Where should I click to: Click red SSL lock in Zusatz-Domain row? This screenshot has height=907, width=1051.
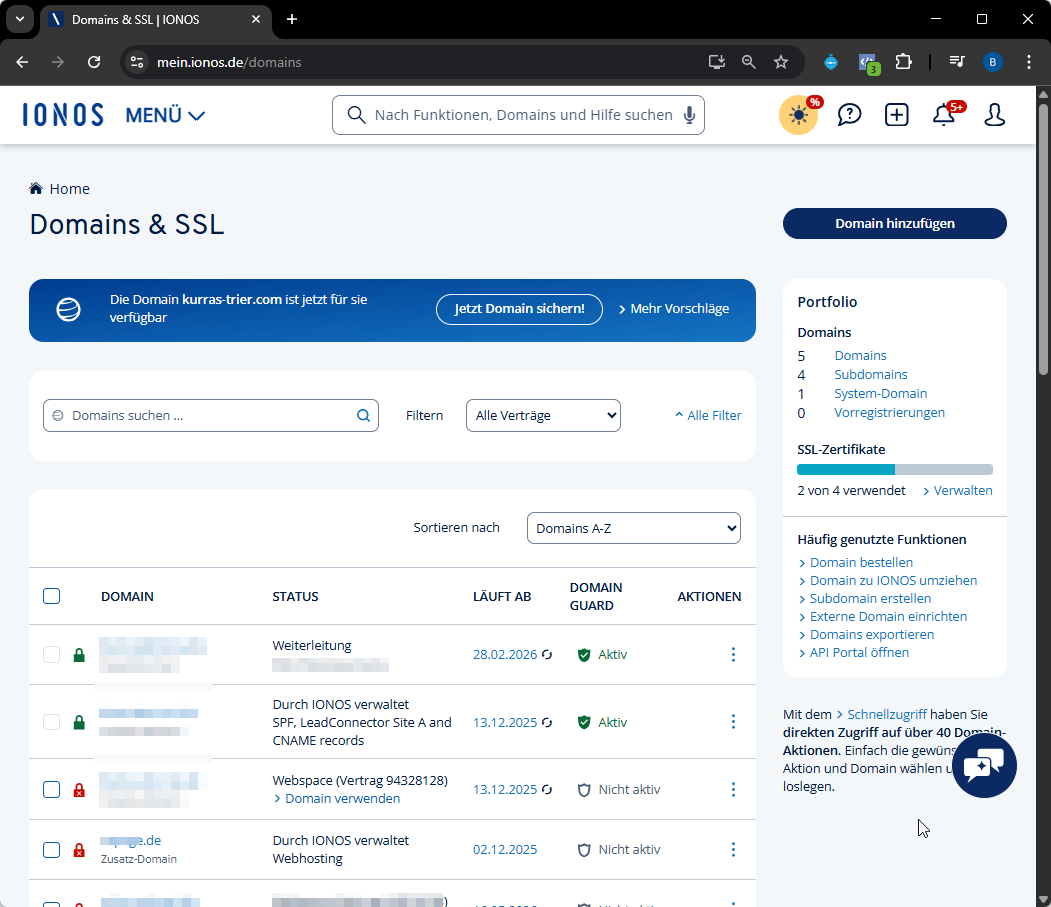[79, 850]
